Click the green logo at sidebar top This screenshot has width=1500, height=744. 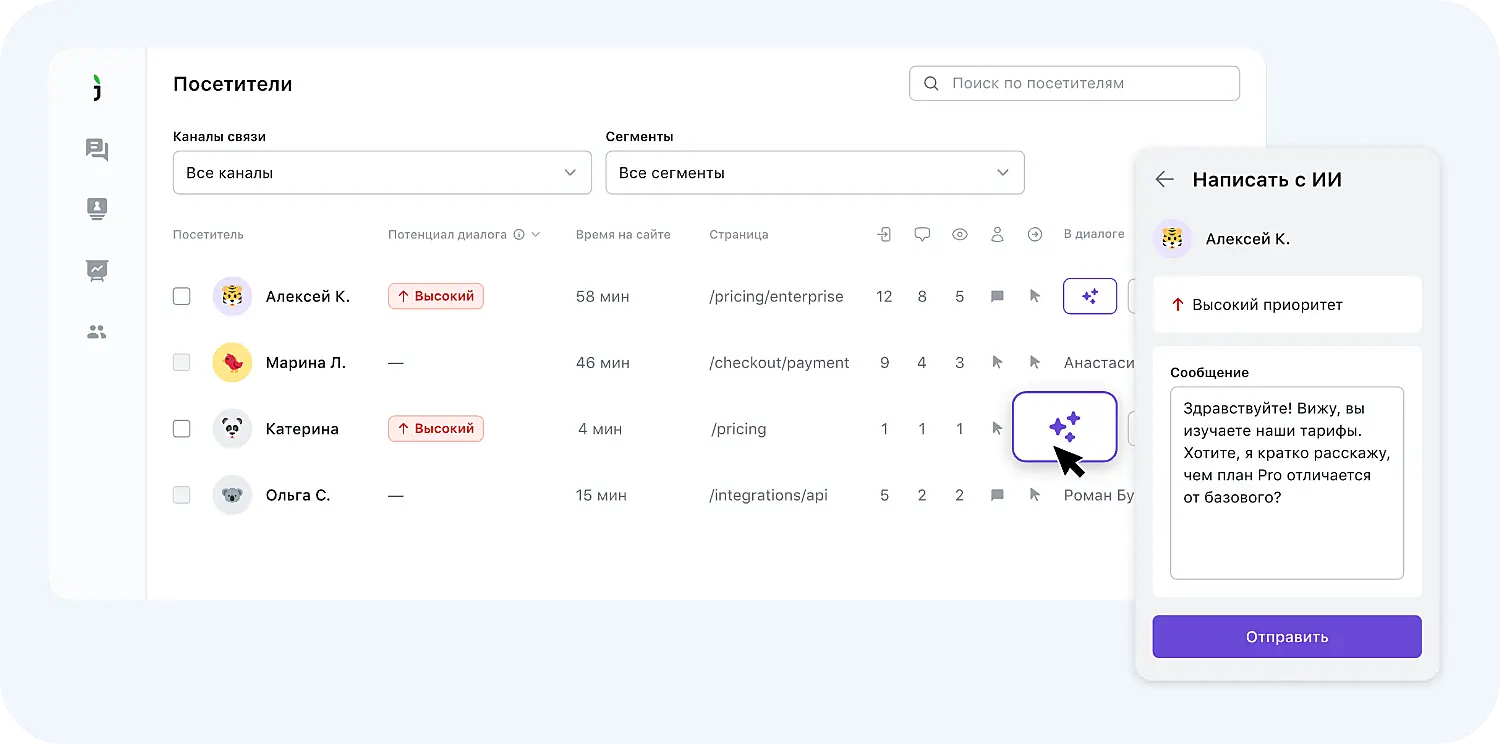pyautogui.click(x=96, y=87)
